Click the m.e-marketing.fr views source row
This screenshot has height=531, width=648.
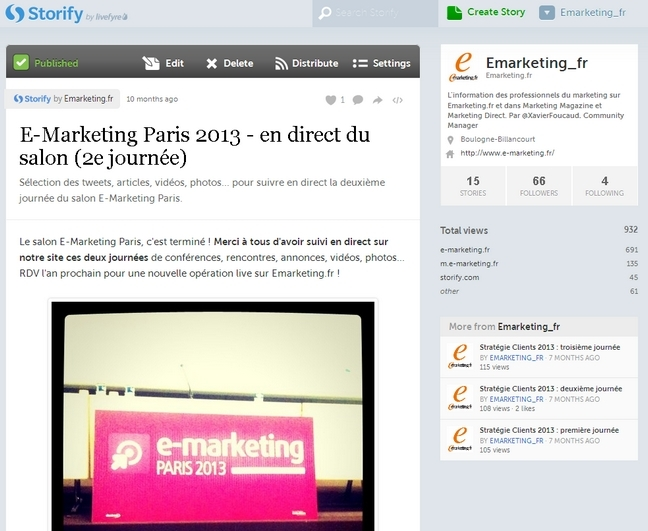[x=539, y=264]
